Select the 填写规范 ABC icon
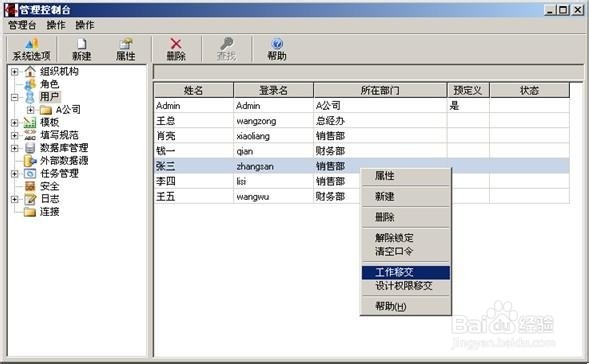589x364 pixels. tap(30, 135)
